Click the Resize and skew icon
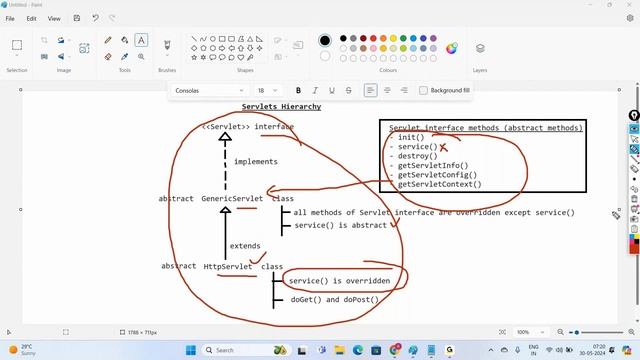 coord(44,57)
